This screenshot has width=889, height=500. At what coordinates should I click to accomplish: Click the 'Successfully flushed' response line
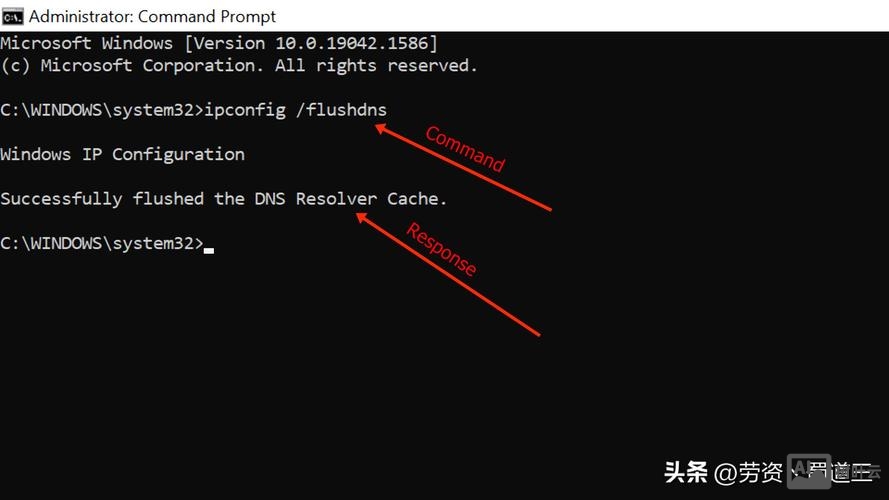[x=223, y=199]
